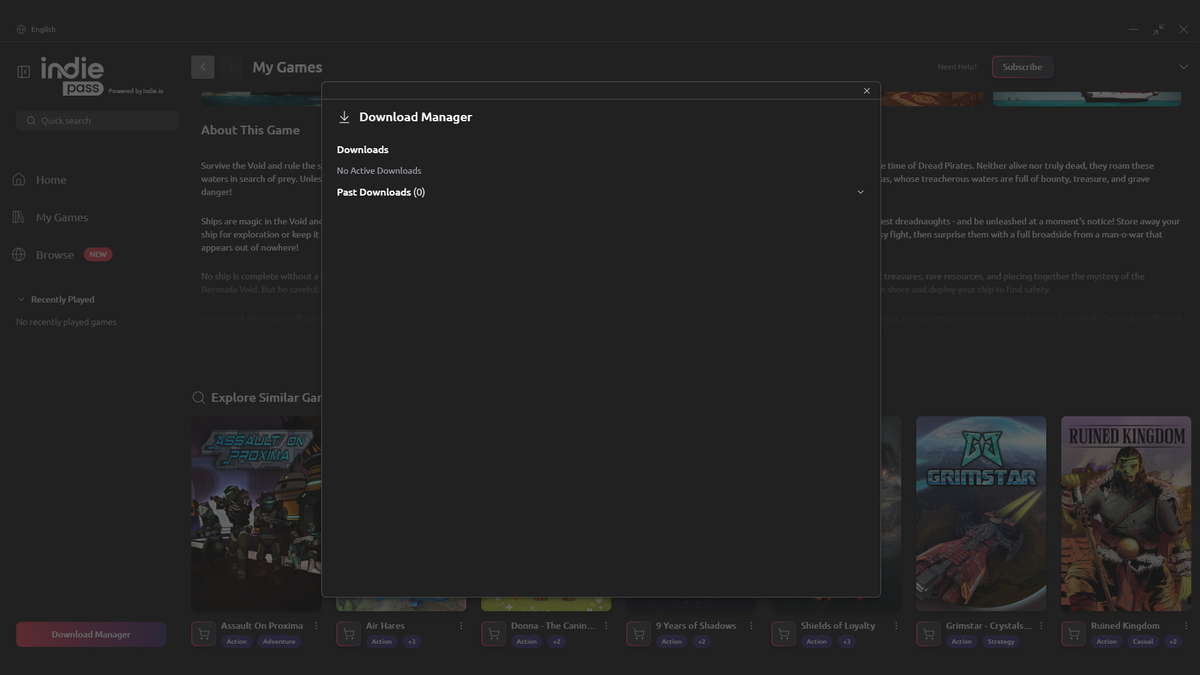The image size is (1200, 675).
Task: Restore down the application window
Action: [1158, 29]
